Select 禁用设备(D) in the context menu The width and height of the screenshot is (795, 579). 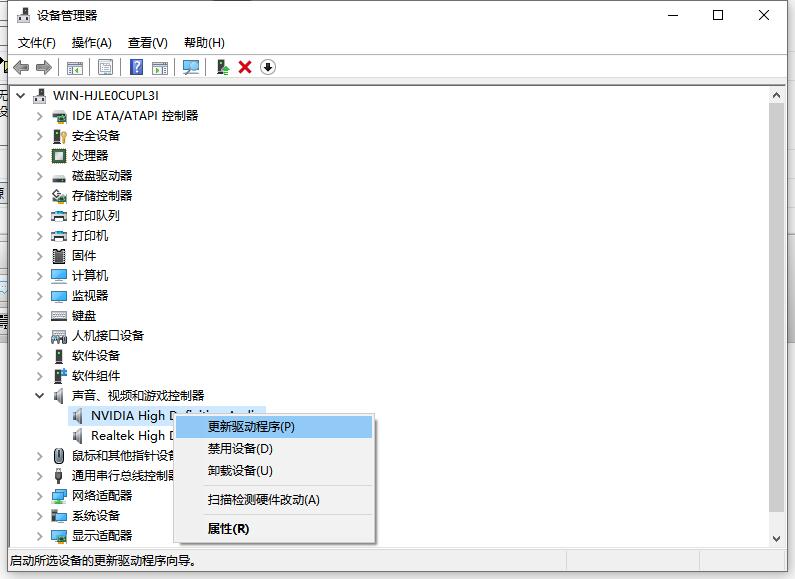(x=240, y=449)
